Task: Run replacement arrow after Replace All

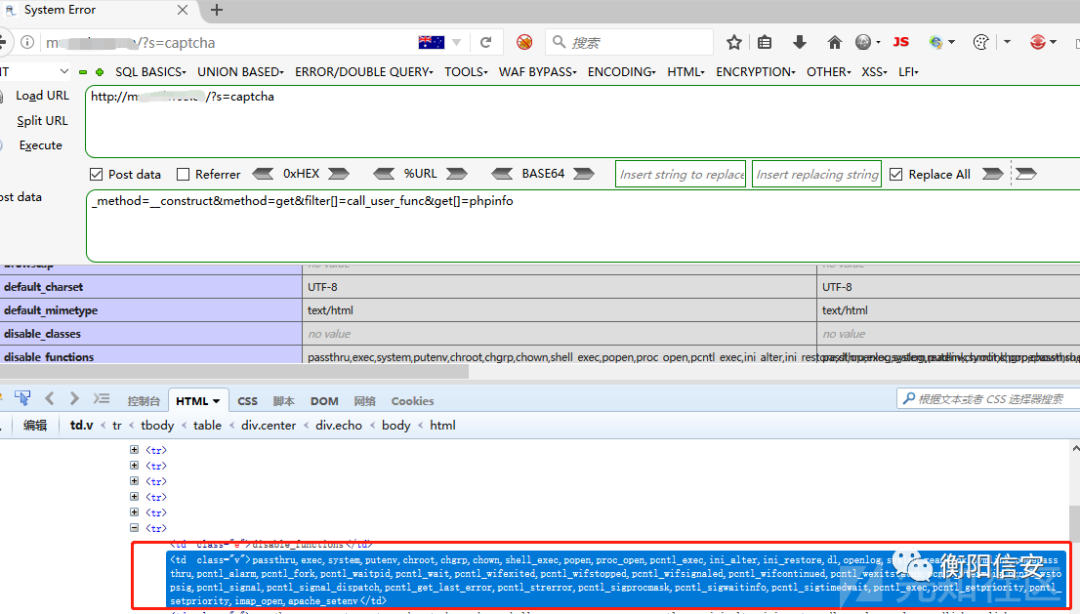Action: tap(992, 174)
